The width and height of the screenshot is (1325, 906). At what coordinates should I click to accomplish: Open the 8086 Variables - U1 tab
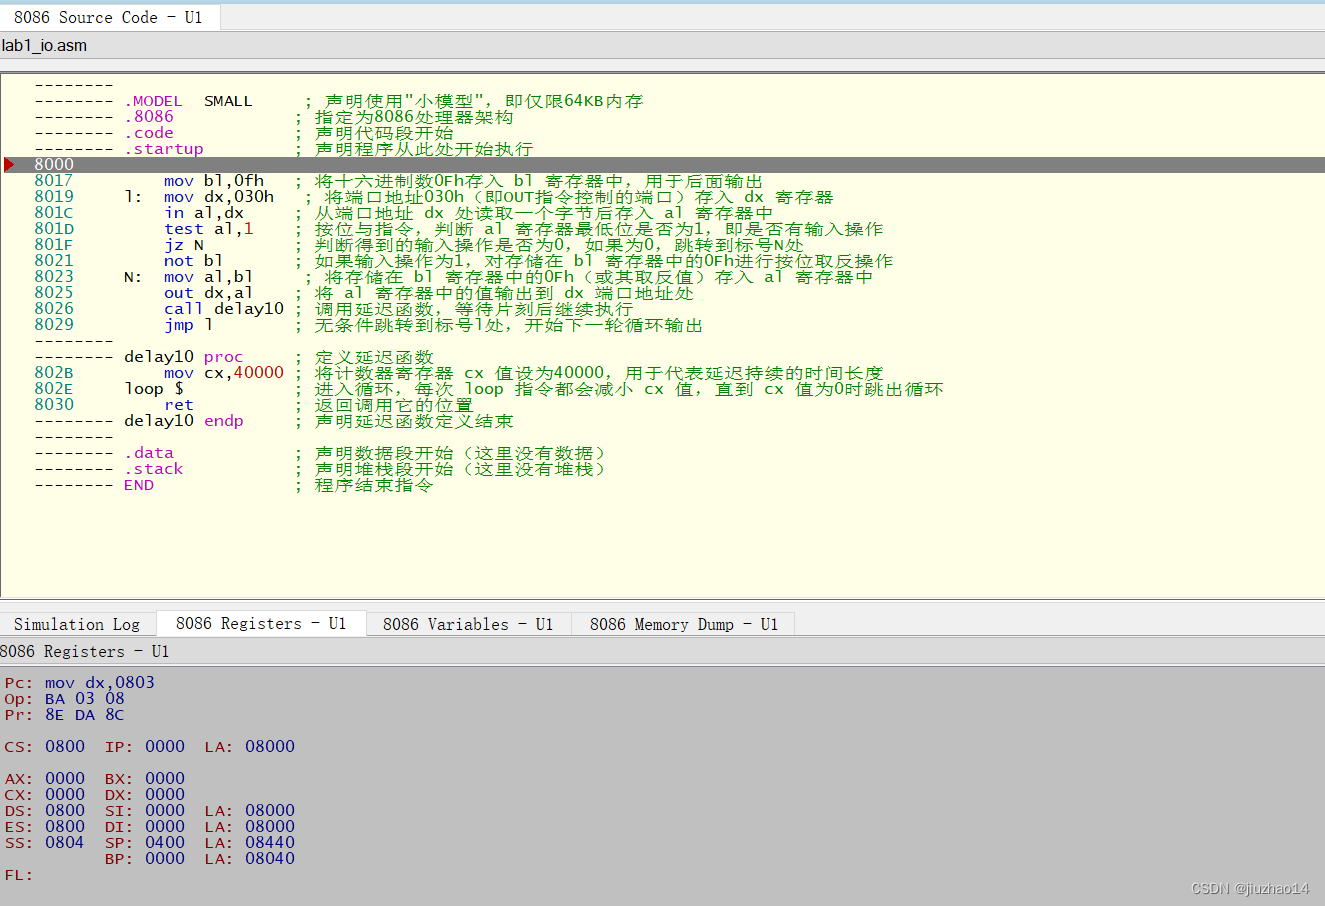[x=466, y=623]
